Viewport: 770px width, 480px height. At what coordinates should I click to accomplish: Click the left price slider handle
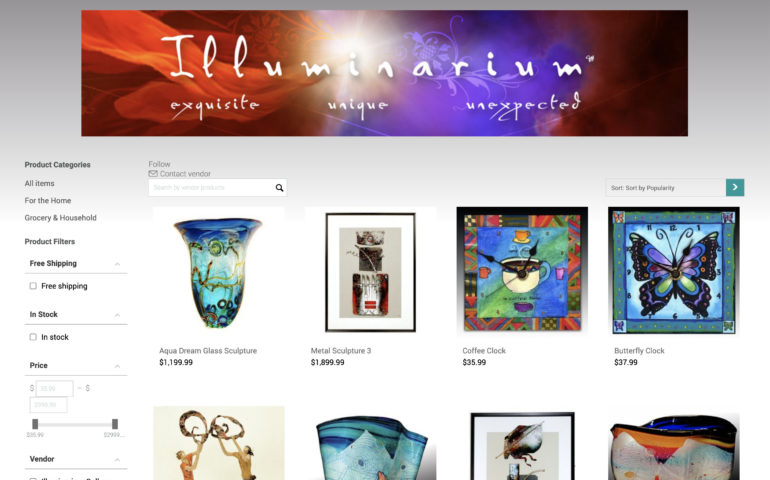tap(35, 424)
